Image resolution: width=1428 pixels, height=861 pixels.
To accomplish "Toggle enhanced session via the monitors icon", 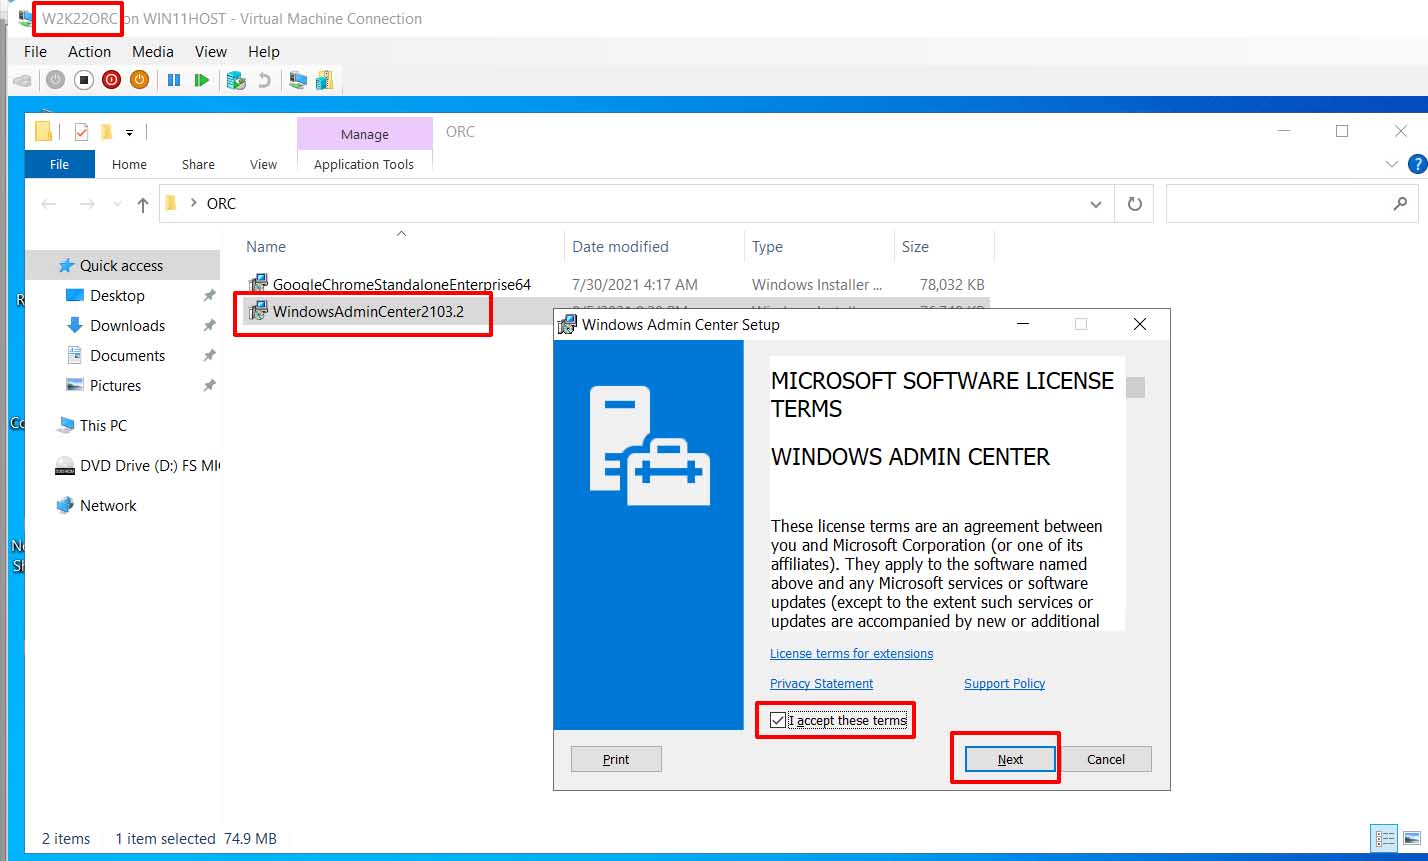I will (x=298, y=80).
